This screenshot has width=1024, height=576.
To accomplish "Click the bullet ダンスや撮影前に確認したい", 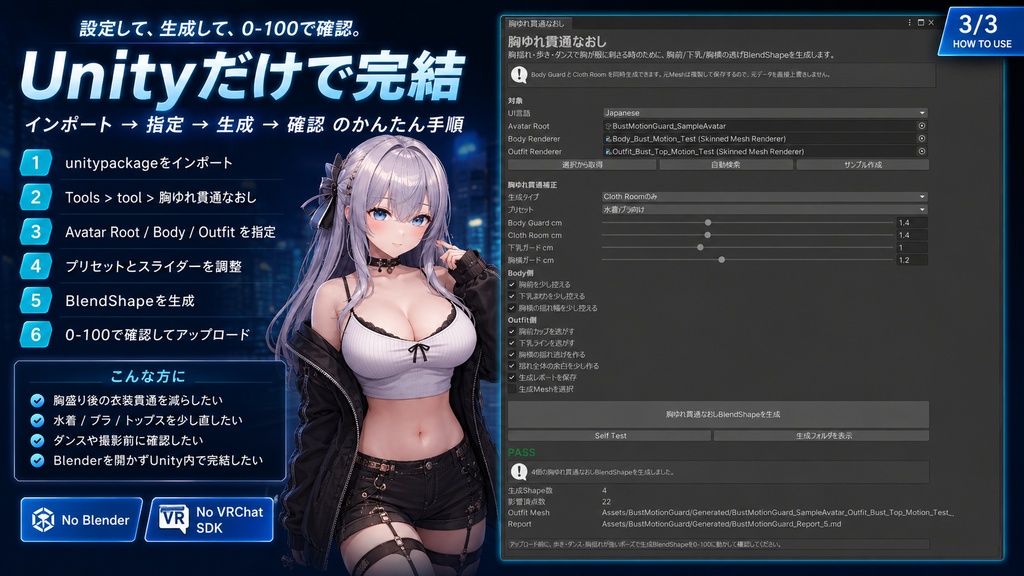I will click(128, 440).
